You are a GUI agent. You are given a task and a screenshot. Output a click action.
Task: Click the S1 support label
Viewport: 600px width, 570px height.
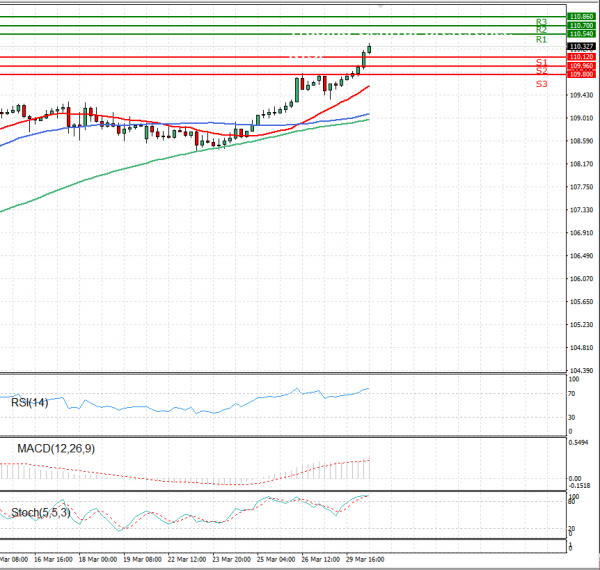point(540,62)
